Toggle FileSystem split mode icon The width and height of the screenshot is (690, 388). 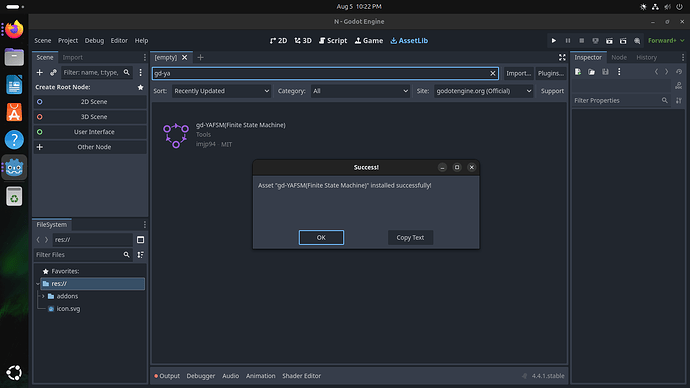coord(140,240)
